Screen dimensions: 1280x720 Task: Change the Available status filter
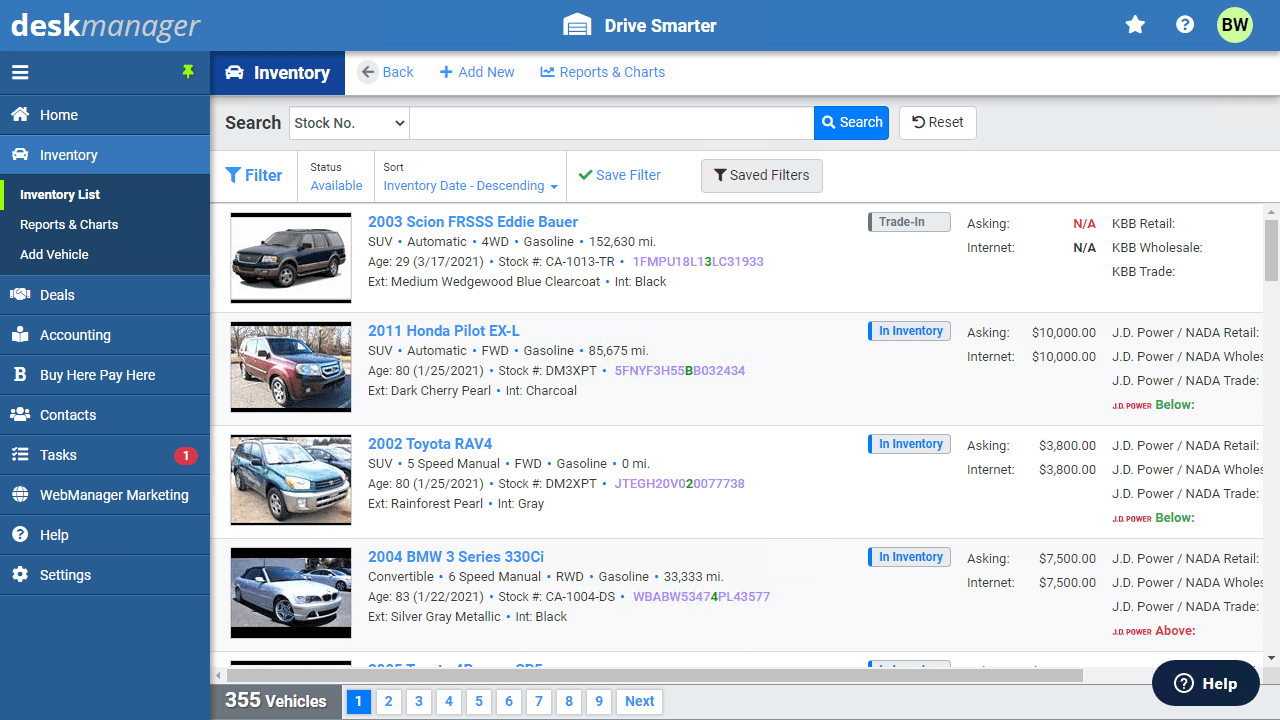336,185
